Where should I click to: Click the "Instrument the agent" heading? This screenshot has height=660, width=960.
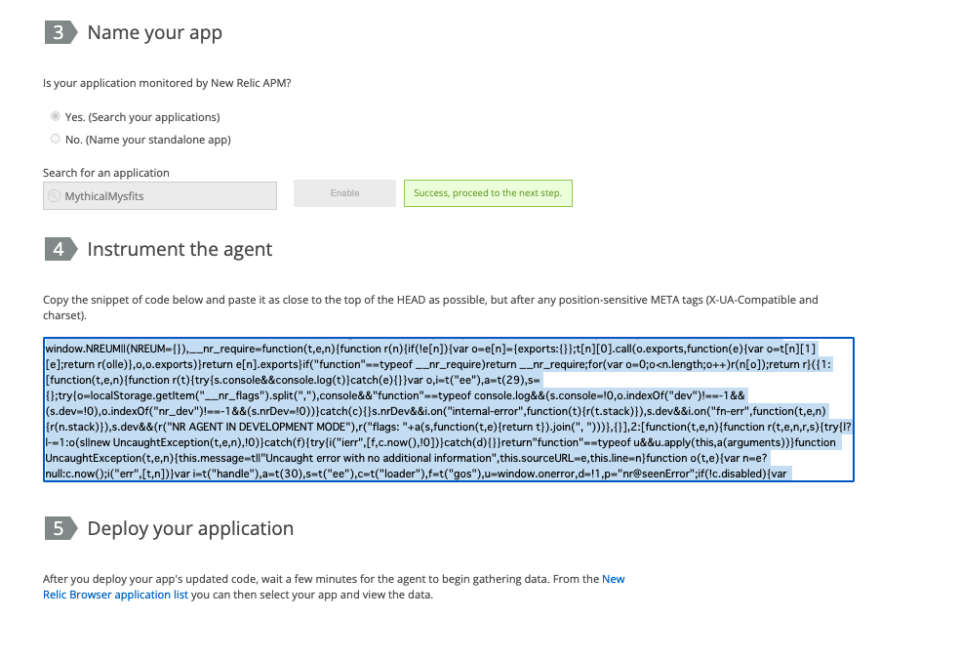click(x=182, y=250)
